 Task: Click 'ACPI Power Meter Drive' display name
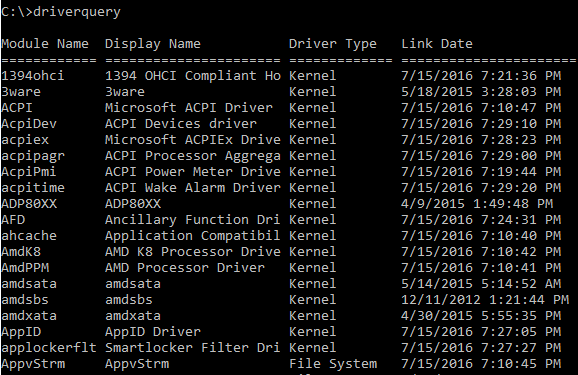tap(193, 172)
